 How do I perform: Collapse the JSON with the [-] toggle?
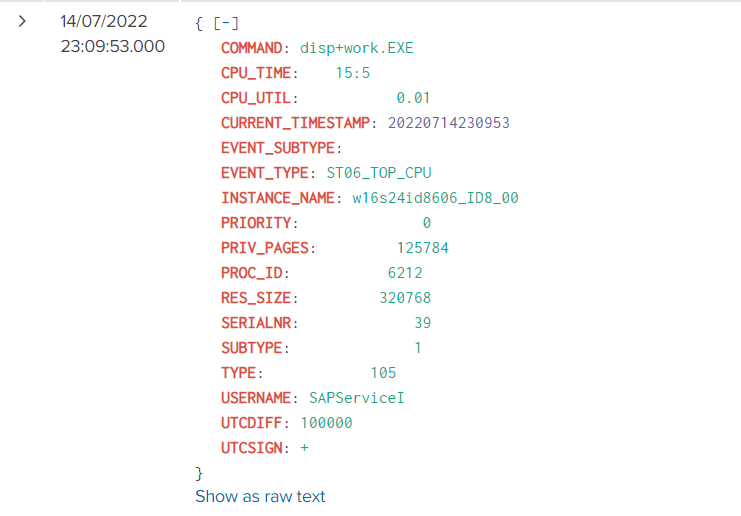[225, 22]
